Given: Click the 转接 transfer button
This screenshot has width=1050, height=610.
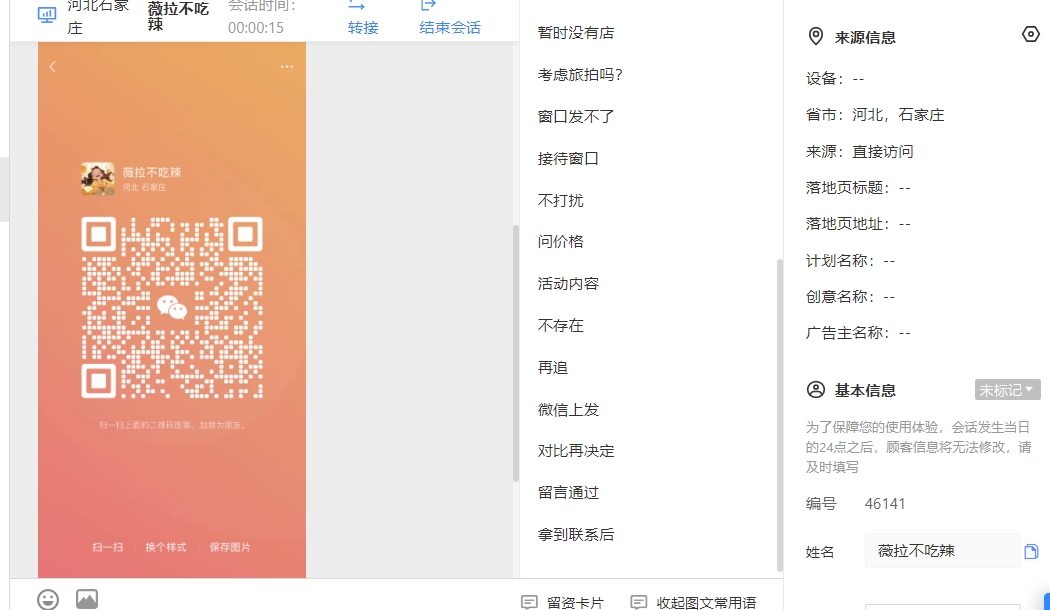Looking at the screenshot, I should click(363, 18).
